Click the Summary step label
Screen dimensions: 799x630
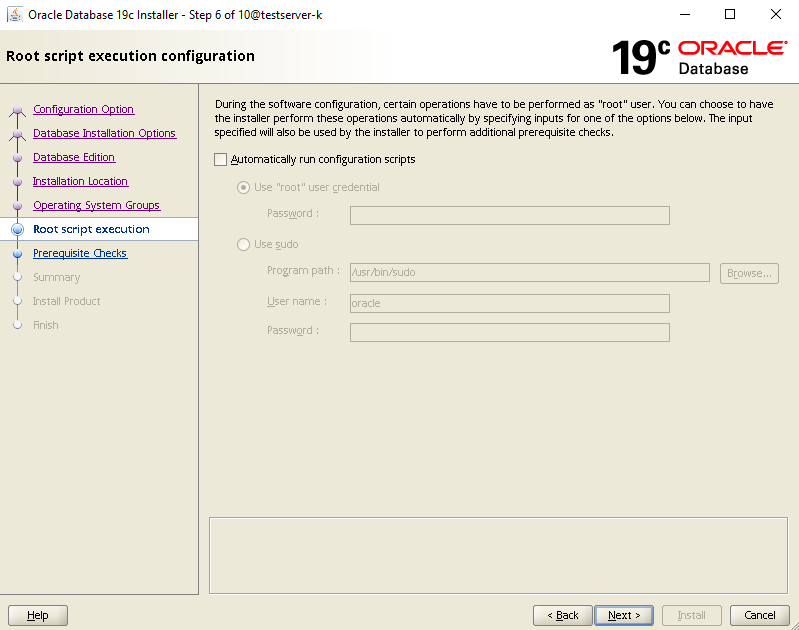coord(57,277)
